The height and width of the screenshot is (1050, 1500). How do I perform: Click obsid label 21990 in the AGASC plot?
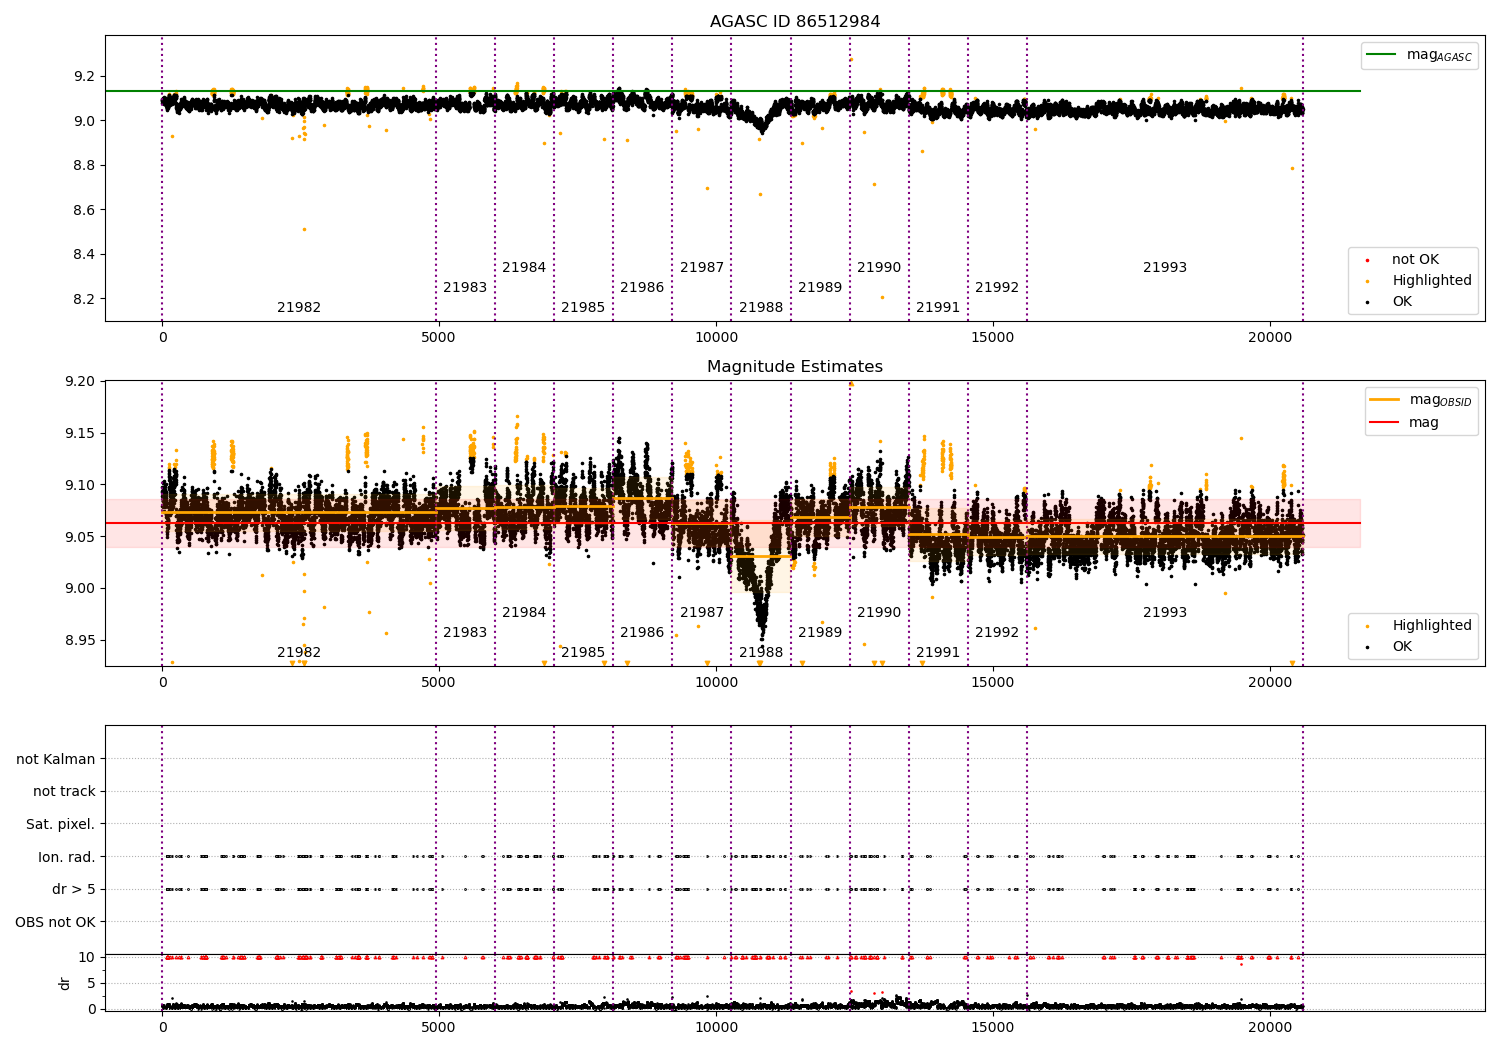(879, 267)
